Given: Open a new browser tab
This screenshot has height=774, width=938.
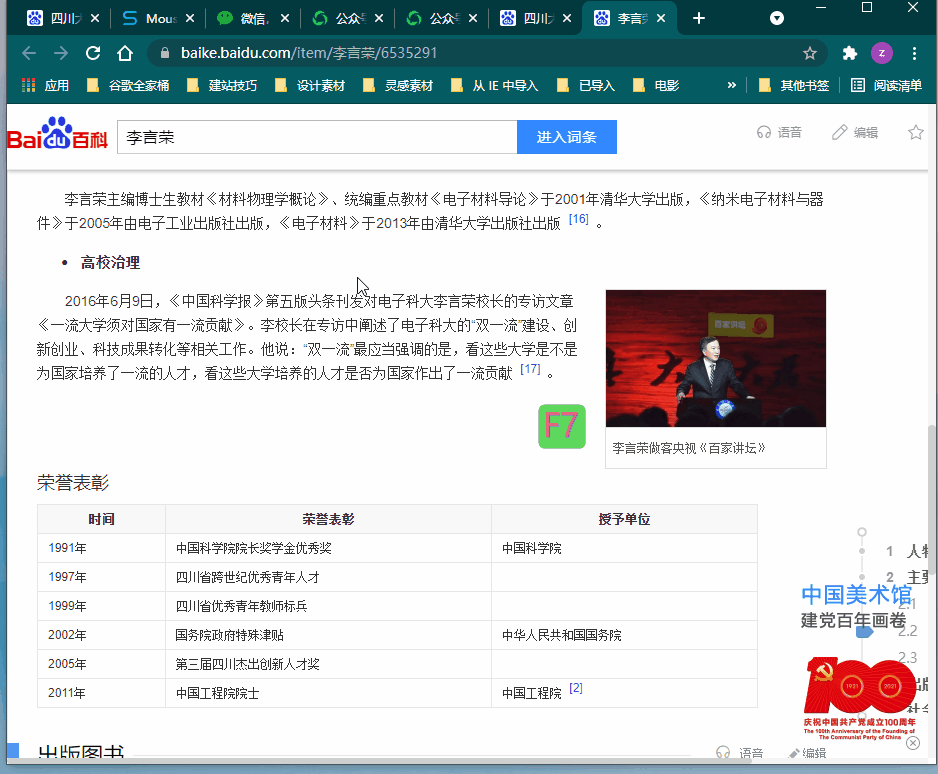Looking at the screenshot, I should 699,18.
